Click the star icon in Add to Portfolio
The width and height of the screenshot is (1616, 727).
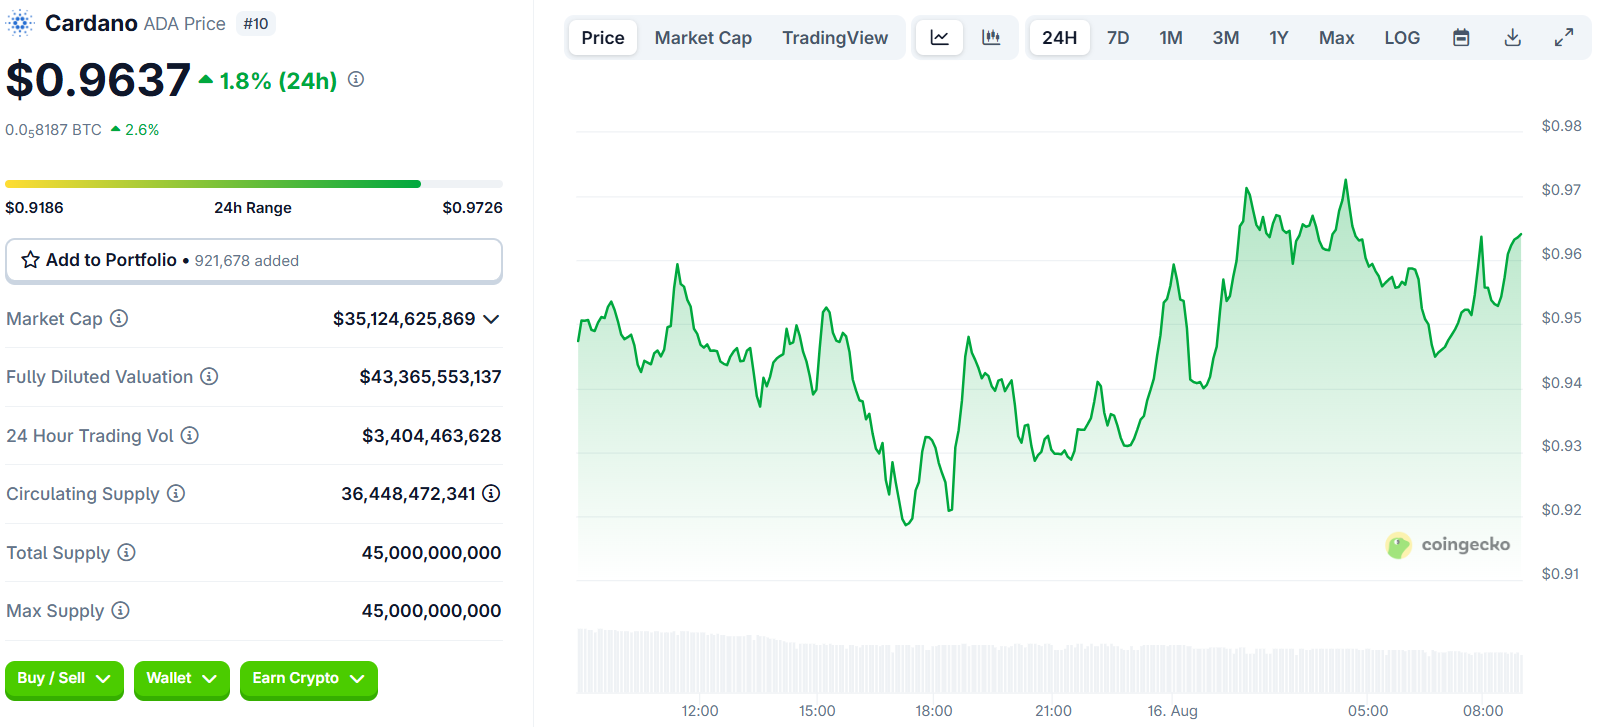pos(31,260)
